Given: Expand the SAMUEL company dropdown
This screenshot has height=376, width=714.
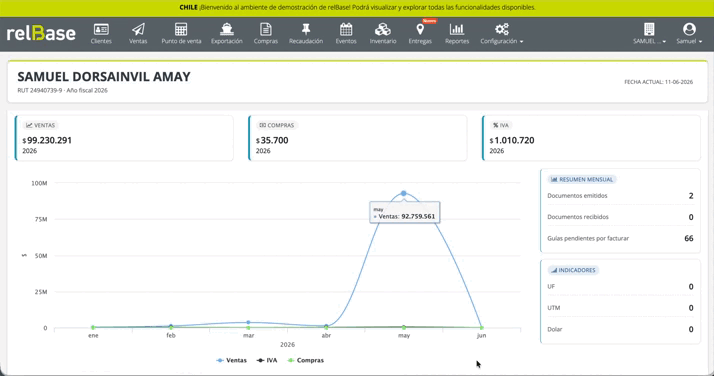Looking at the screenshot, I should pyautogui.click(x=649, y=34).
